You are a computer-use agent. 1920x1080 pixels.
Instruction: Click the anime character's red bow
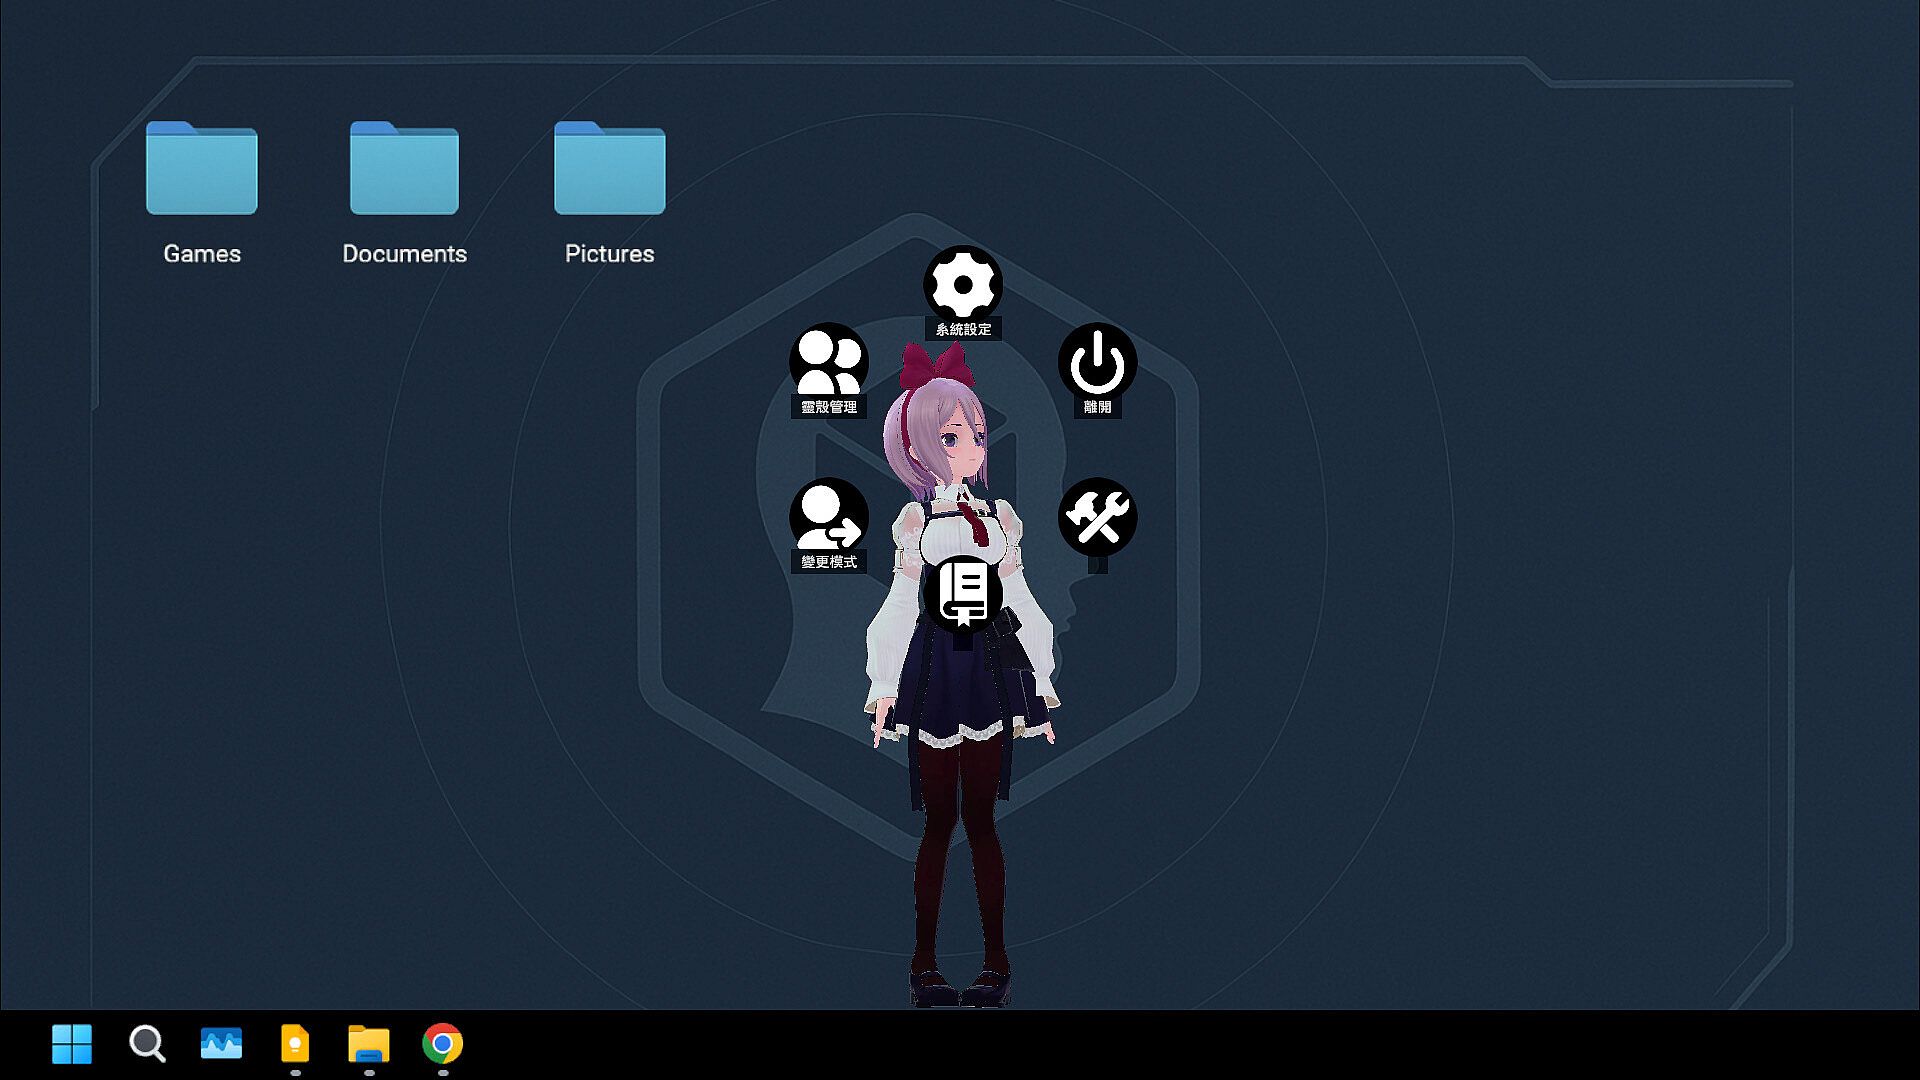click(x=934, y=365)
